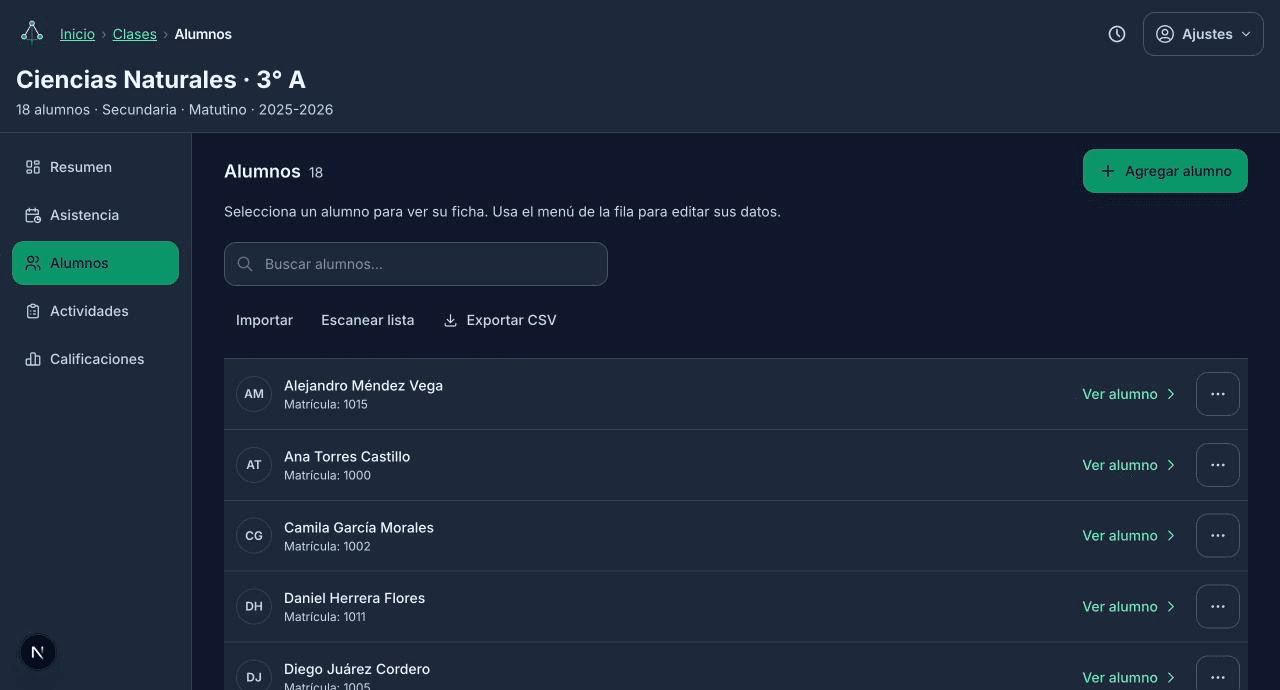Viewport: 1280px width, 690px height.
Task: Click the Agregar alumno button
Action: tap(1165, 171)
